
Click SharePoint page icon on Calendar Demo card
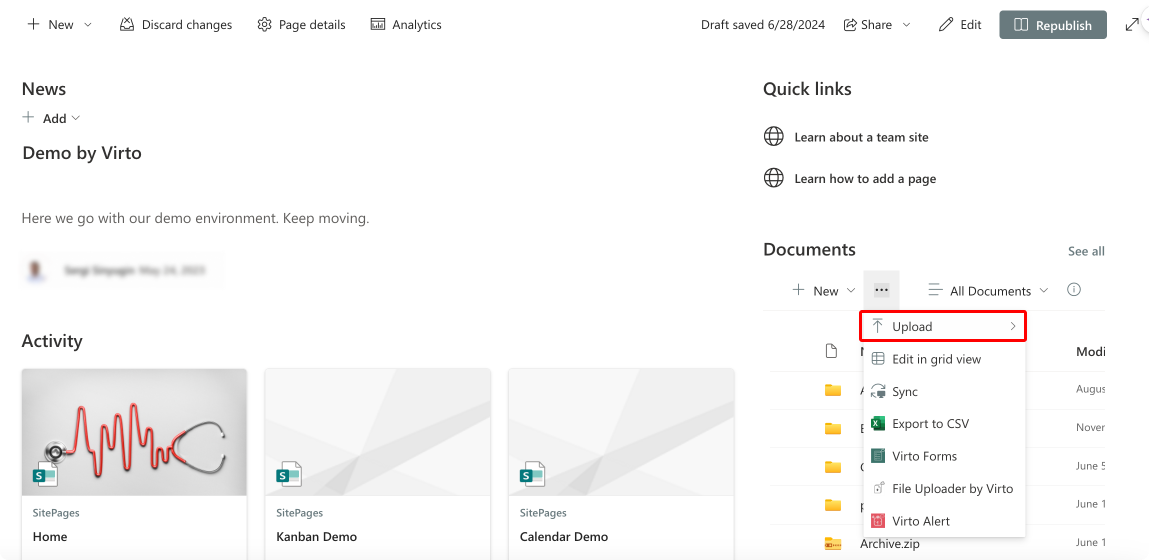coord(532,474)
